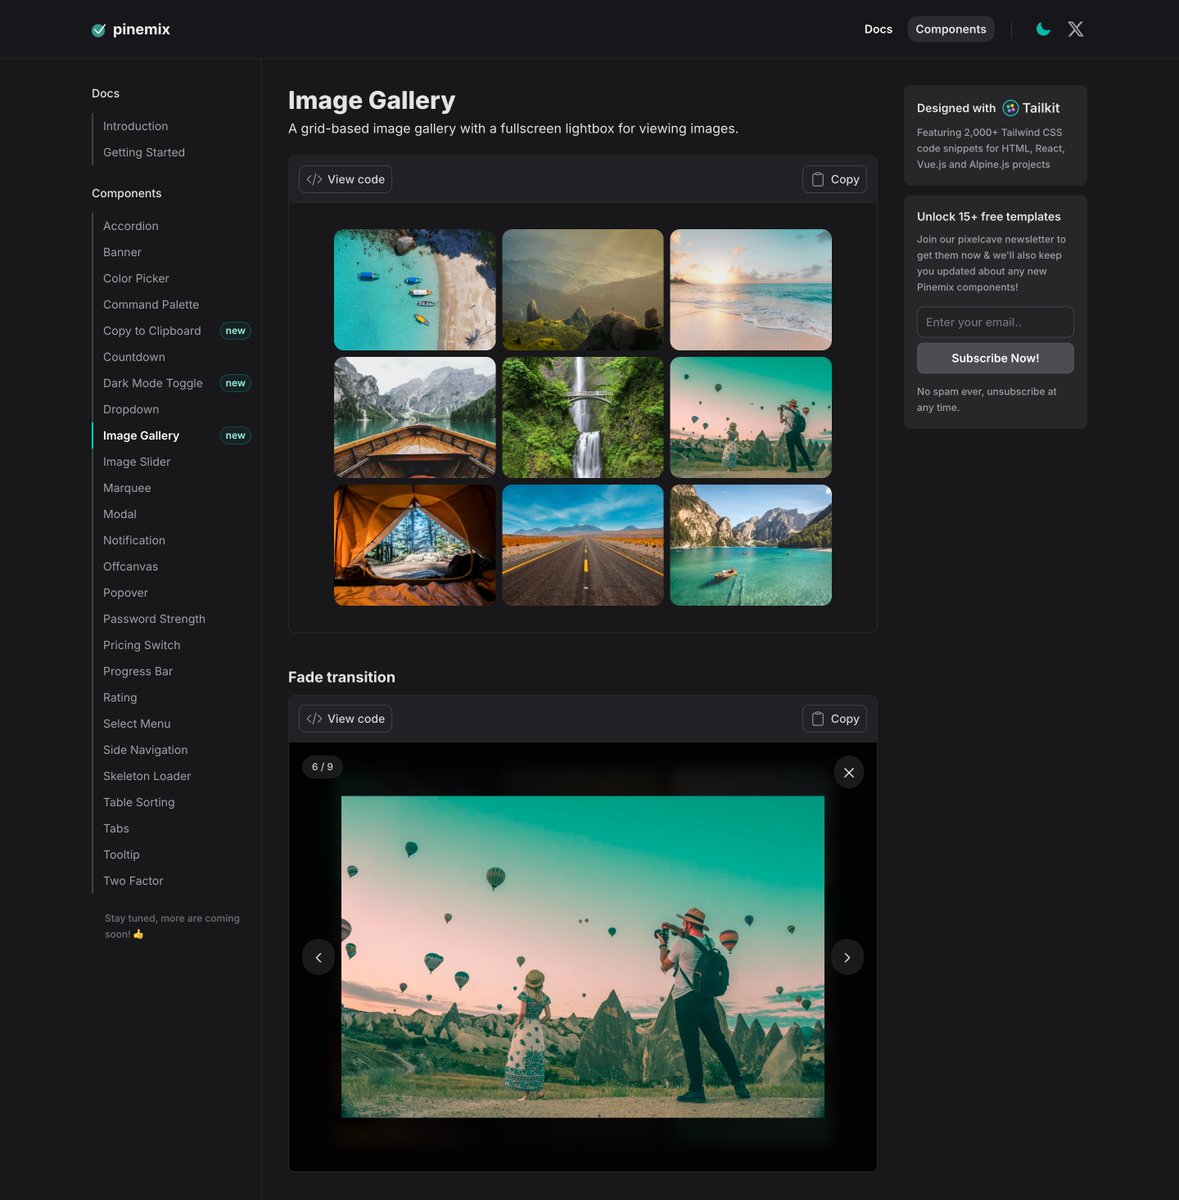Viewport: 1179px width, 1200px height.
Task: Click the Subscribe Now! button
Action: pyautogui.click(x=995, y=358)
